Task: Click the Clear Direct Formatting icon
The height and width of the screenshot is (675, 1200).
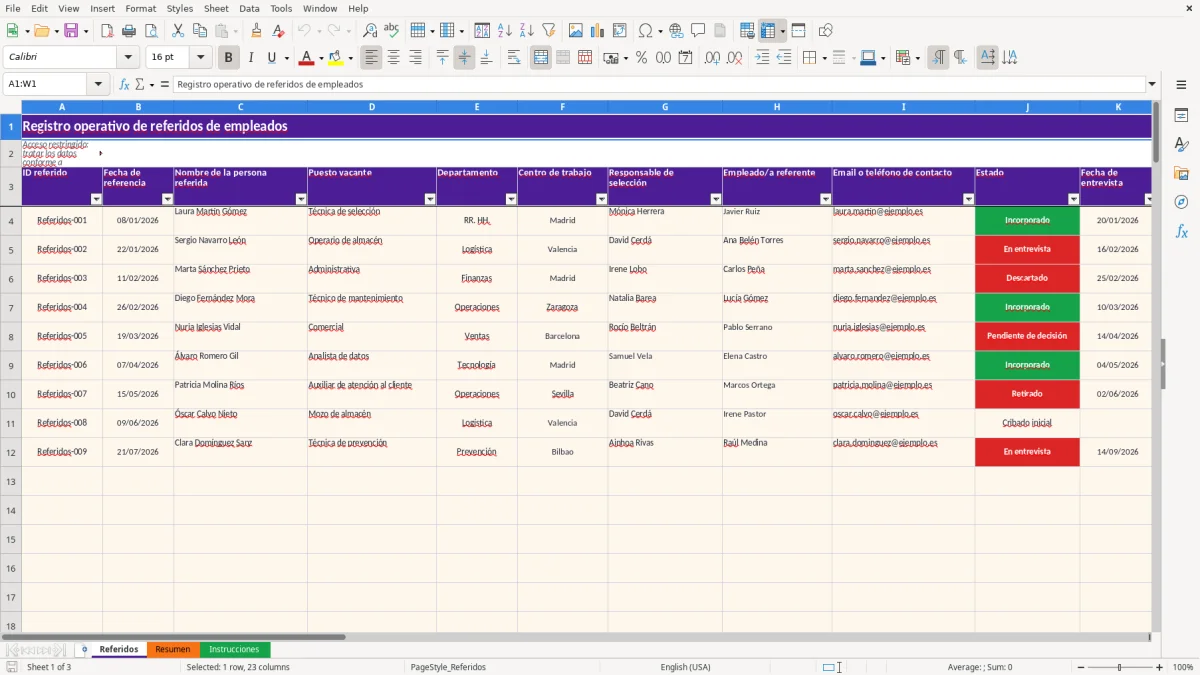Action: (278, 31)
